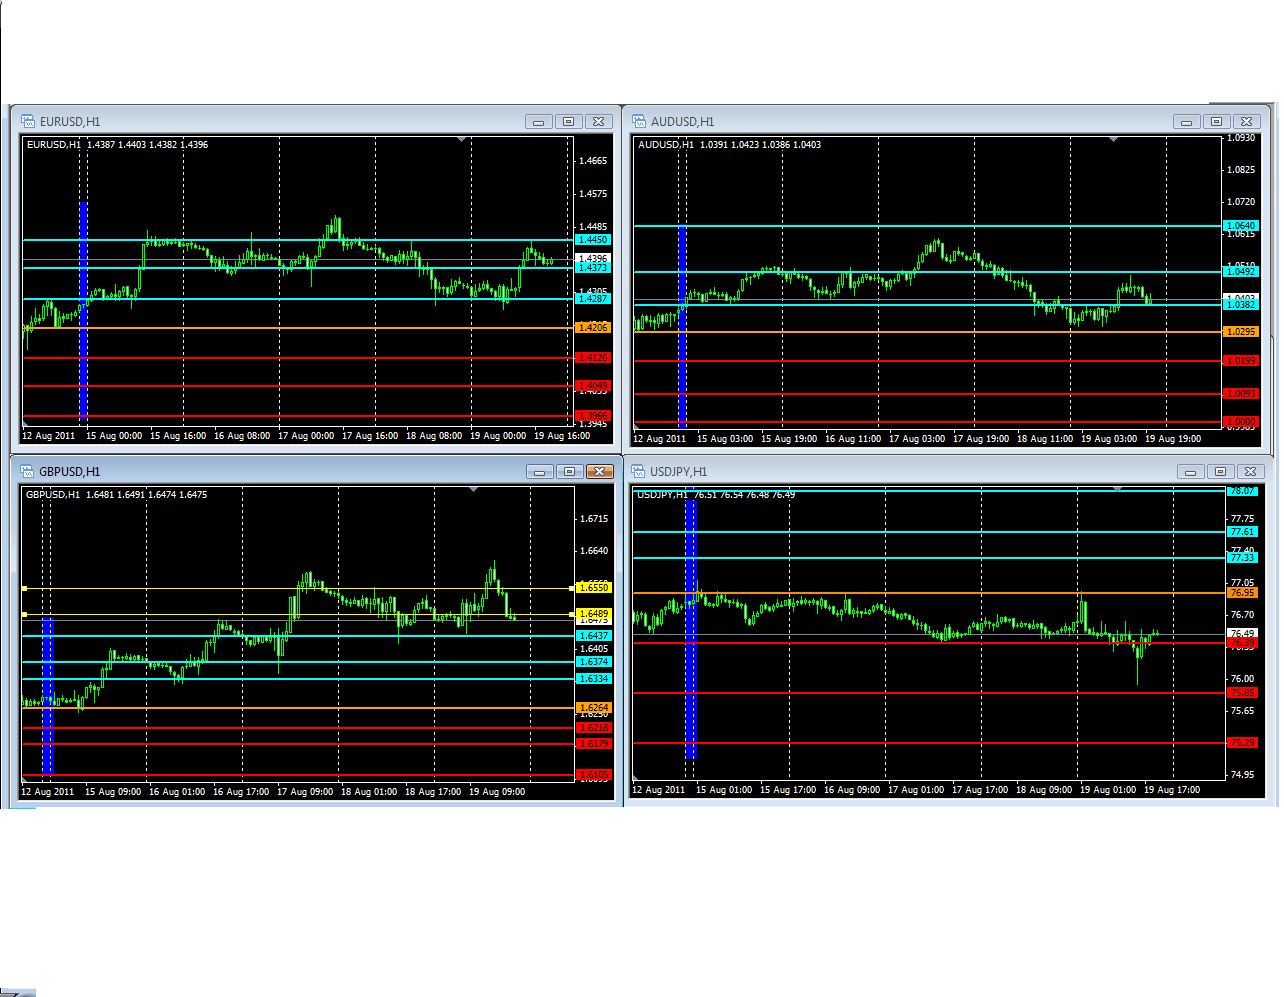1284x997 pixels.
Task: Minimize the GBPUSD,H1 chart window
Action: 540,472
